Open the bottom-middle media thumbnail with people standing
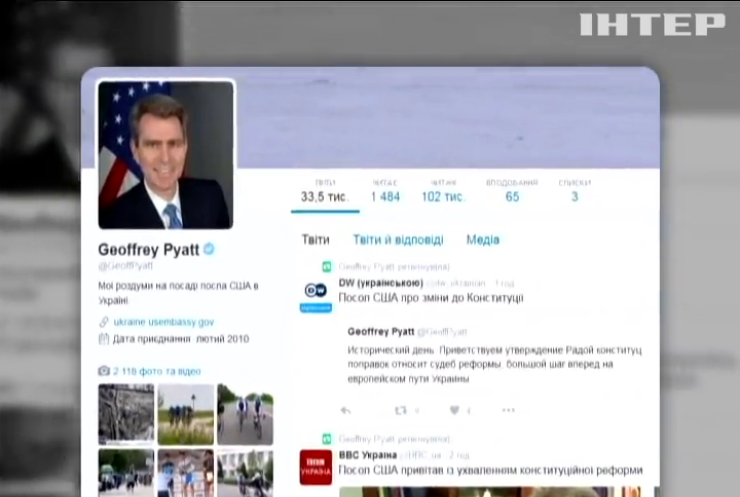This screenshot has height=497, width=740. pyautogui.click(x=185, y=473)
